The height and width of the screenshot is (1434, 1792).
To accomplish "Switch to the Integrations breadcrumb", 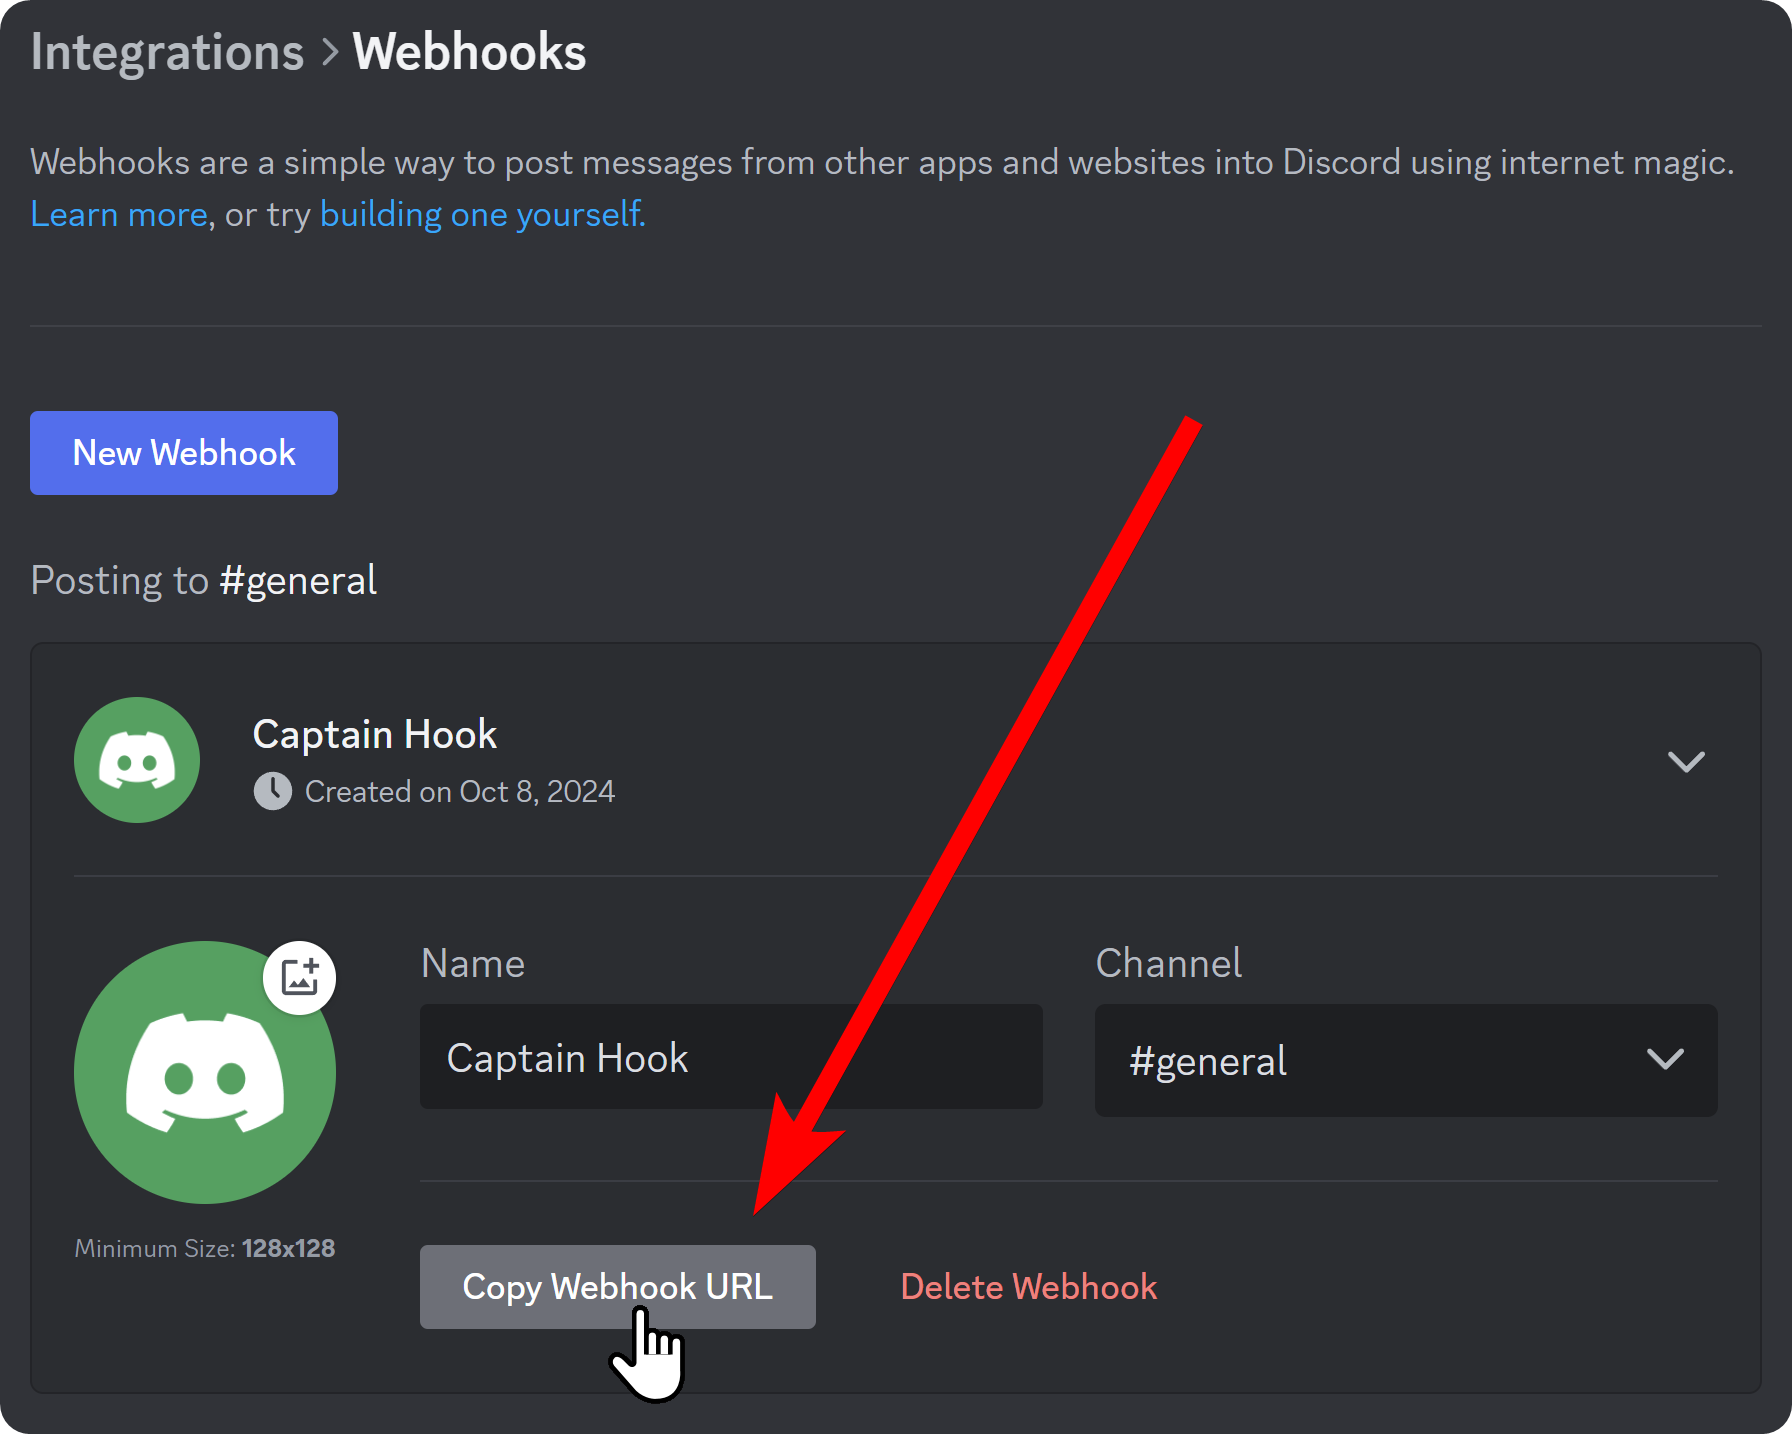I will [166, 51].
